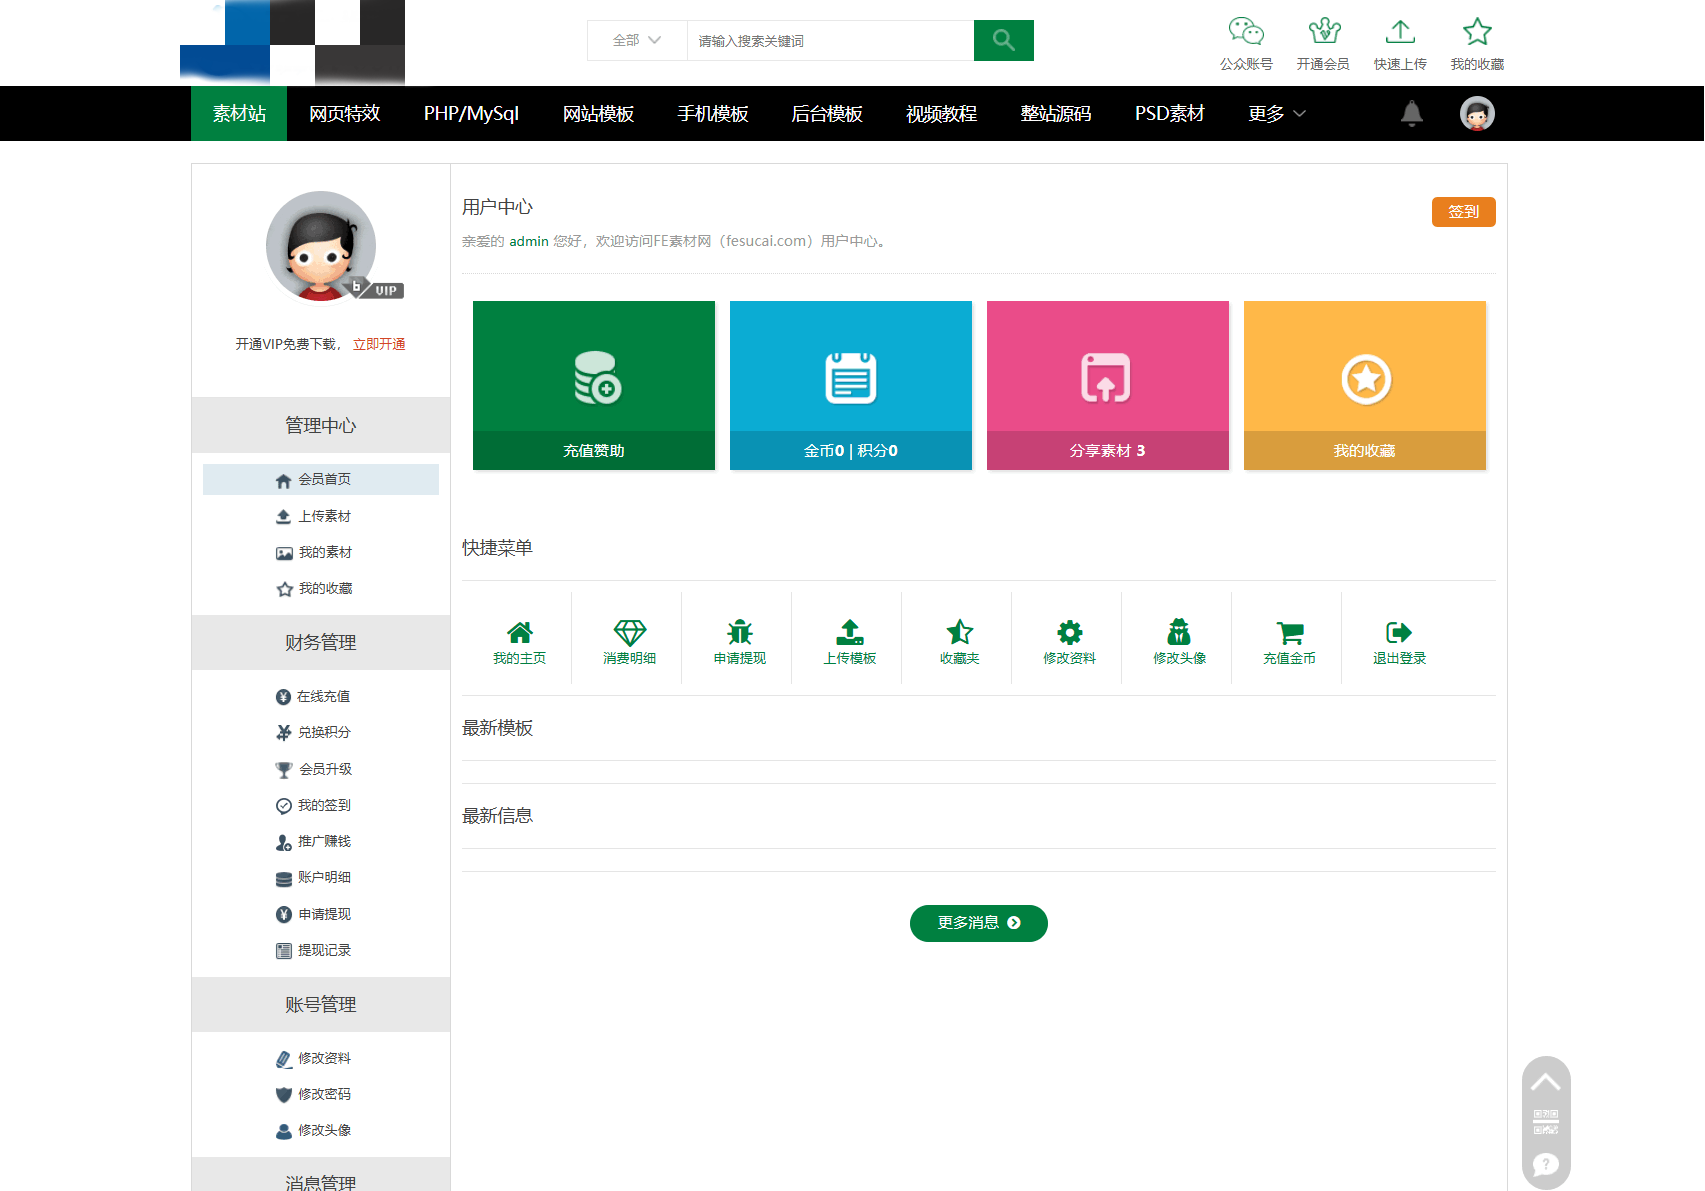
Task: Open the WeChat 公众账号 icon
Action: coord(1246,32)
